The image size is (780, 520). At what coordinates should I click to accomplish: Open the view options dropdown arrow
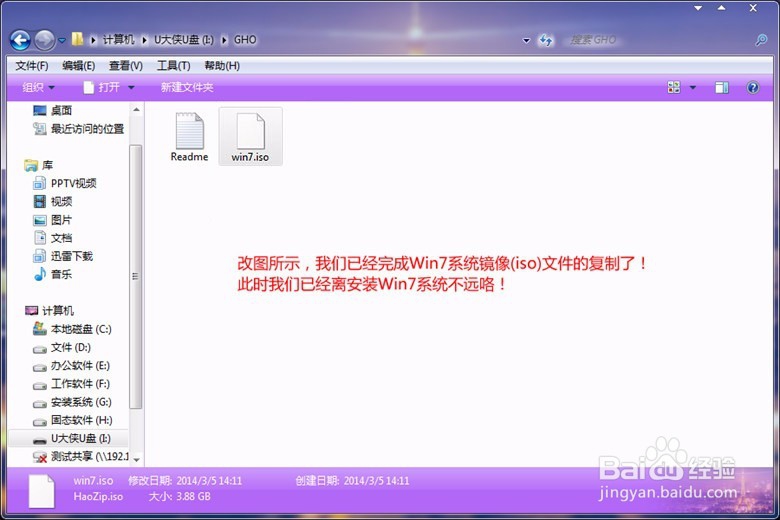(x=693, y=88)
